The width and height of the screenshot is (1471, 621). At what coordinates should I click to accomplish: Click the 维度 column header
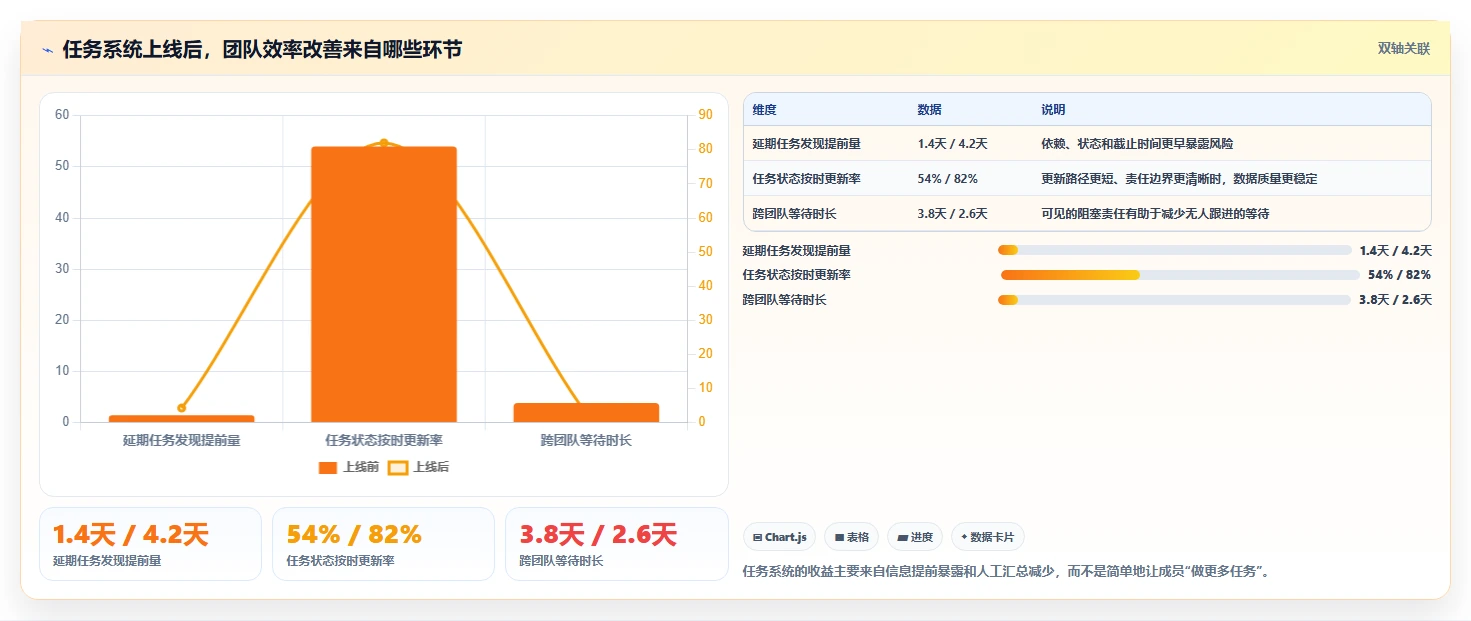(764, 110)
